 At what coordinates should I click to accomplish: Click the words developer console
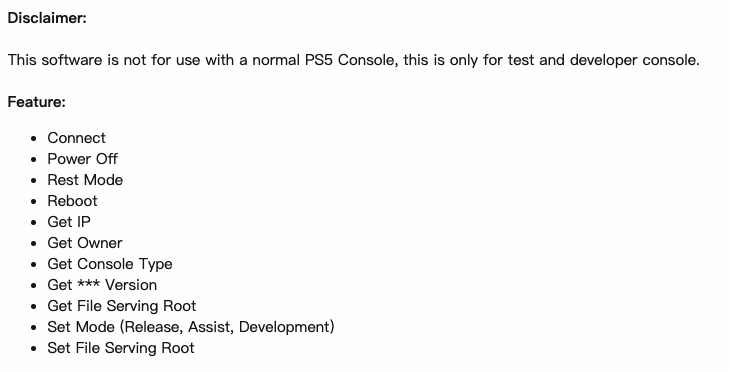[x=634, y=60]
